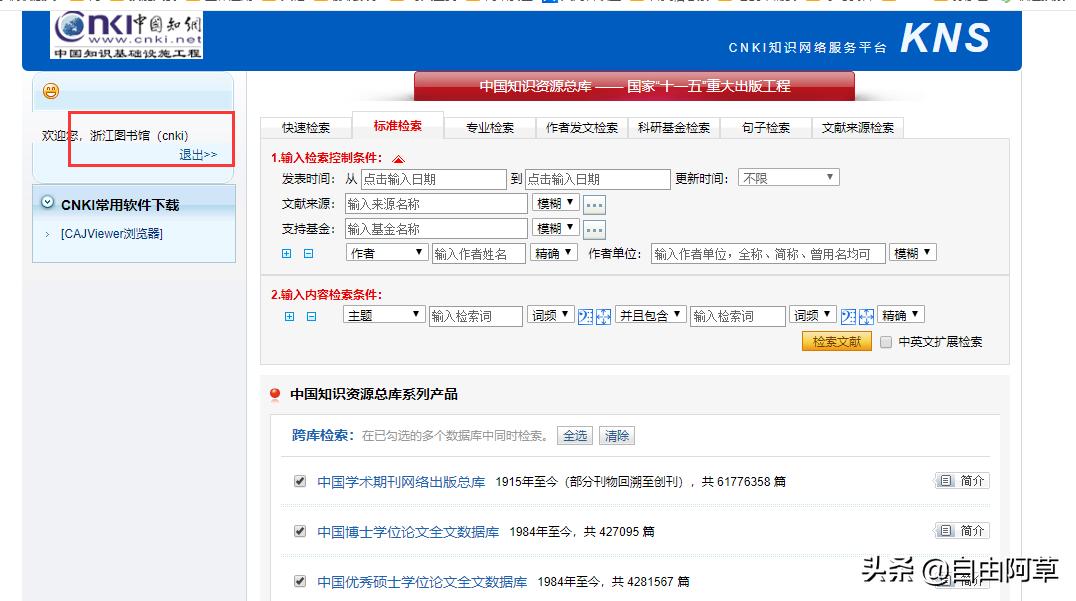Switch to 快速检索 tab
1076x601 pixels.
[x=306, y=128]
